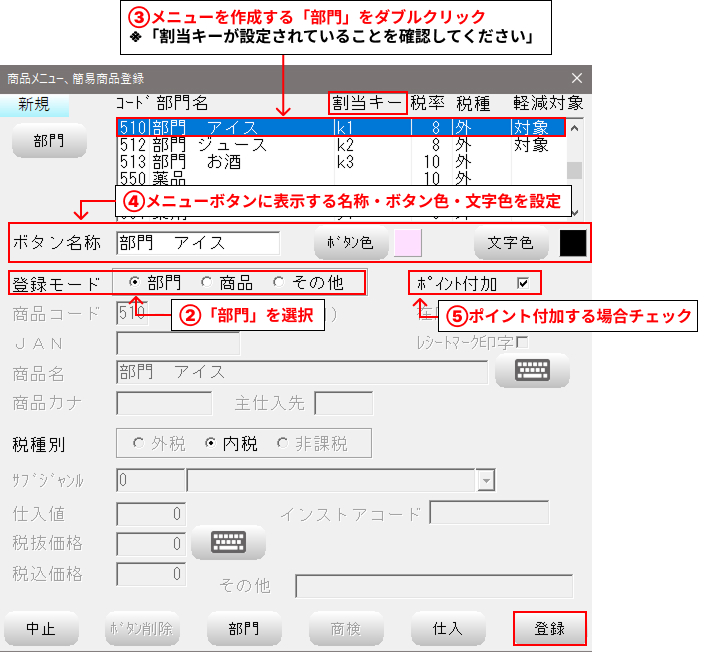Select the 部門 registration mode radio button
Screen dimensions: 706x652
coord(134,282)
